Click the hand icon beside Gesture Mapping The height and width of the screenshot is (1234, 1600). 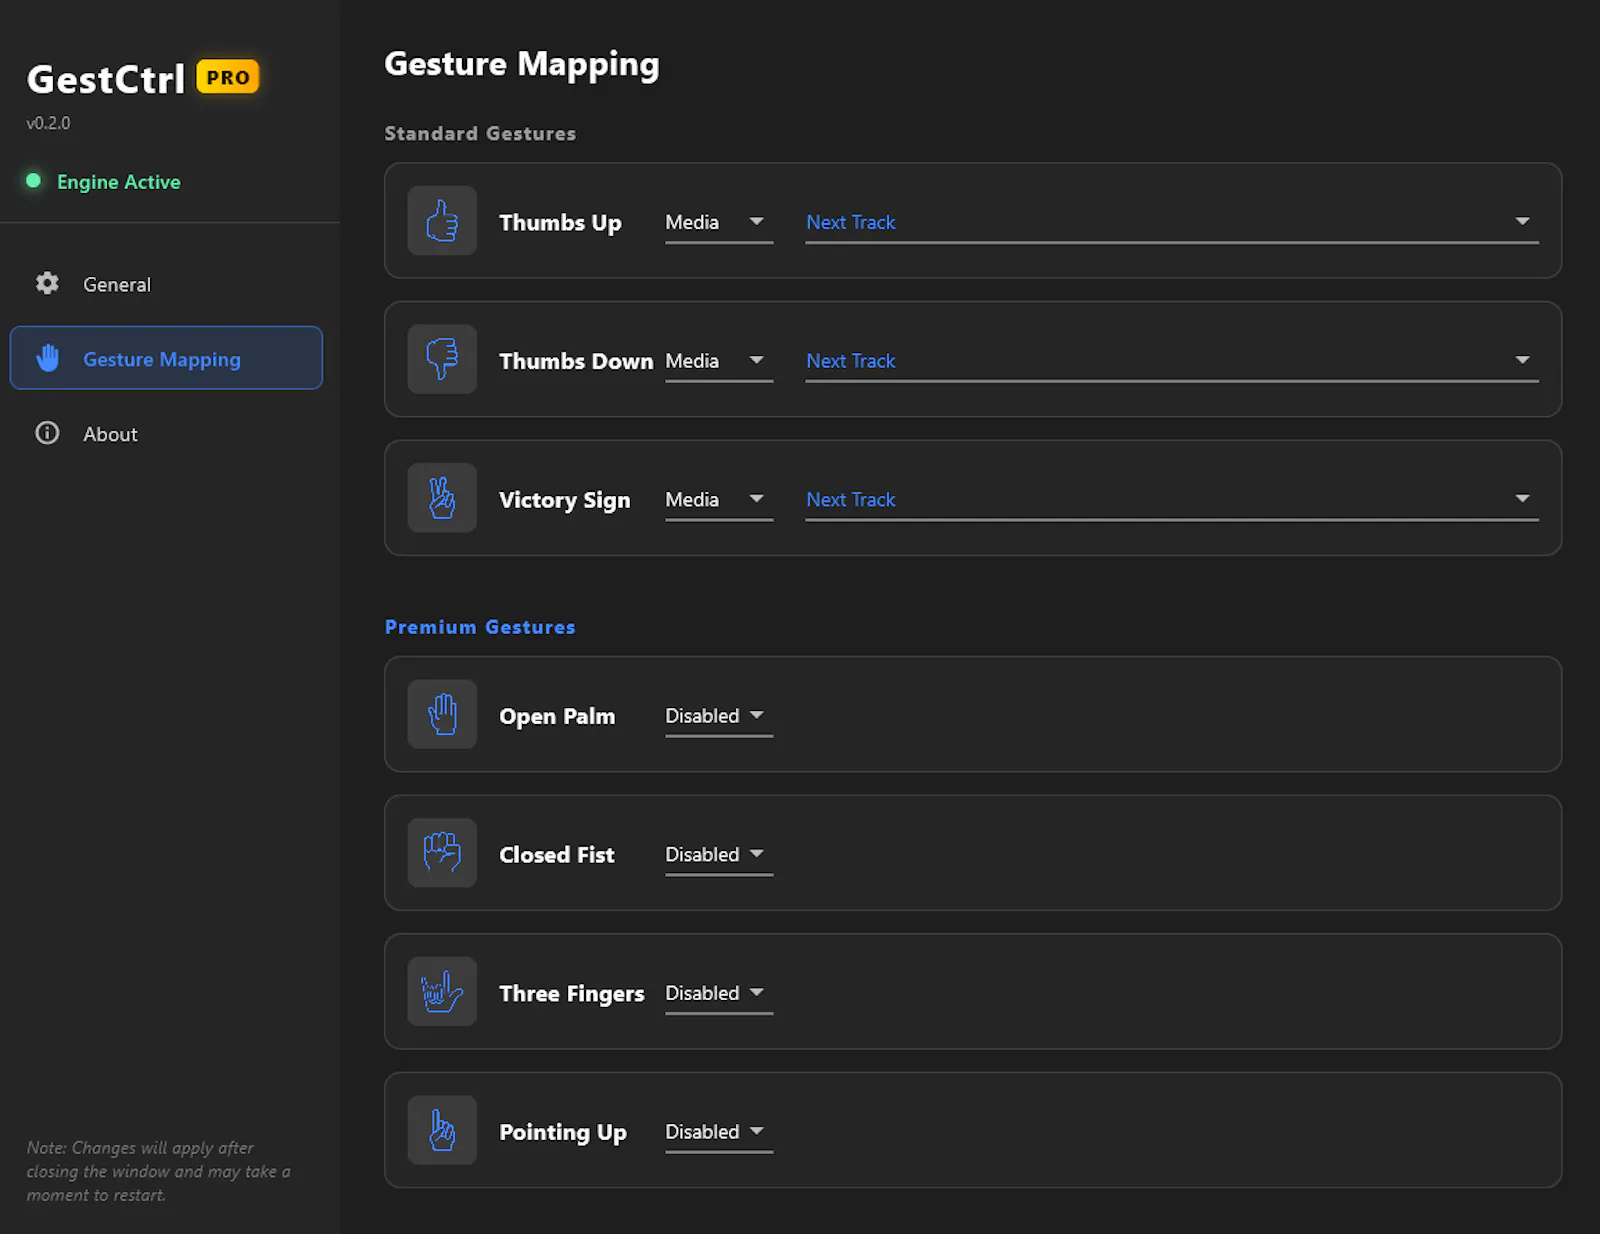[x=48, y=358]
